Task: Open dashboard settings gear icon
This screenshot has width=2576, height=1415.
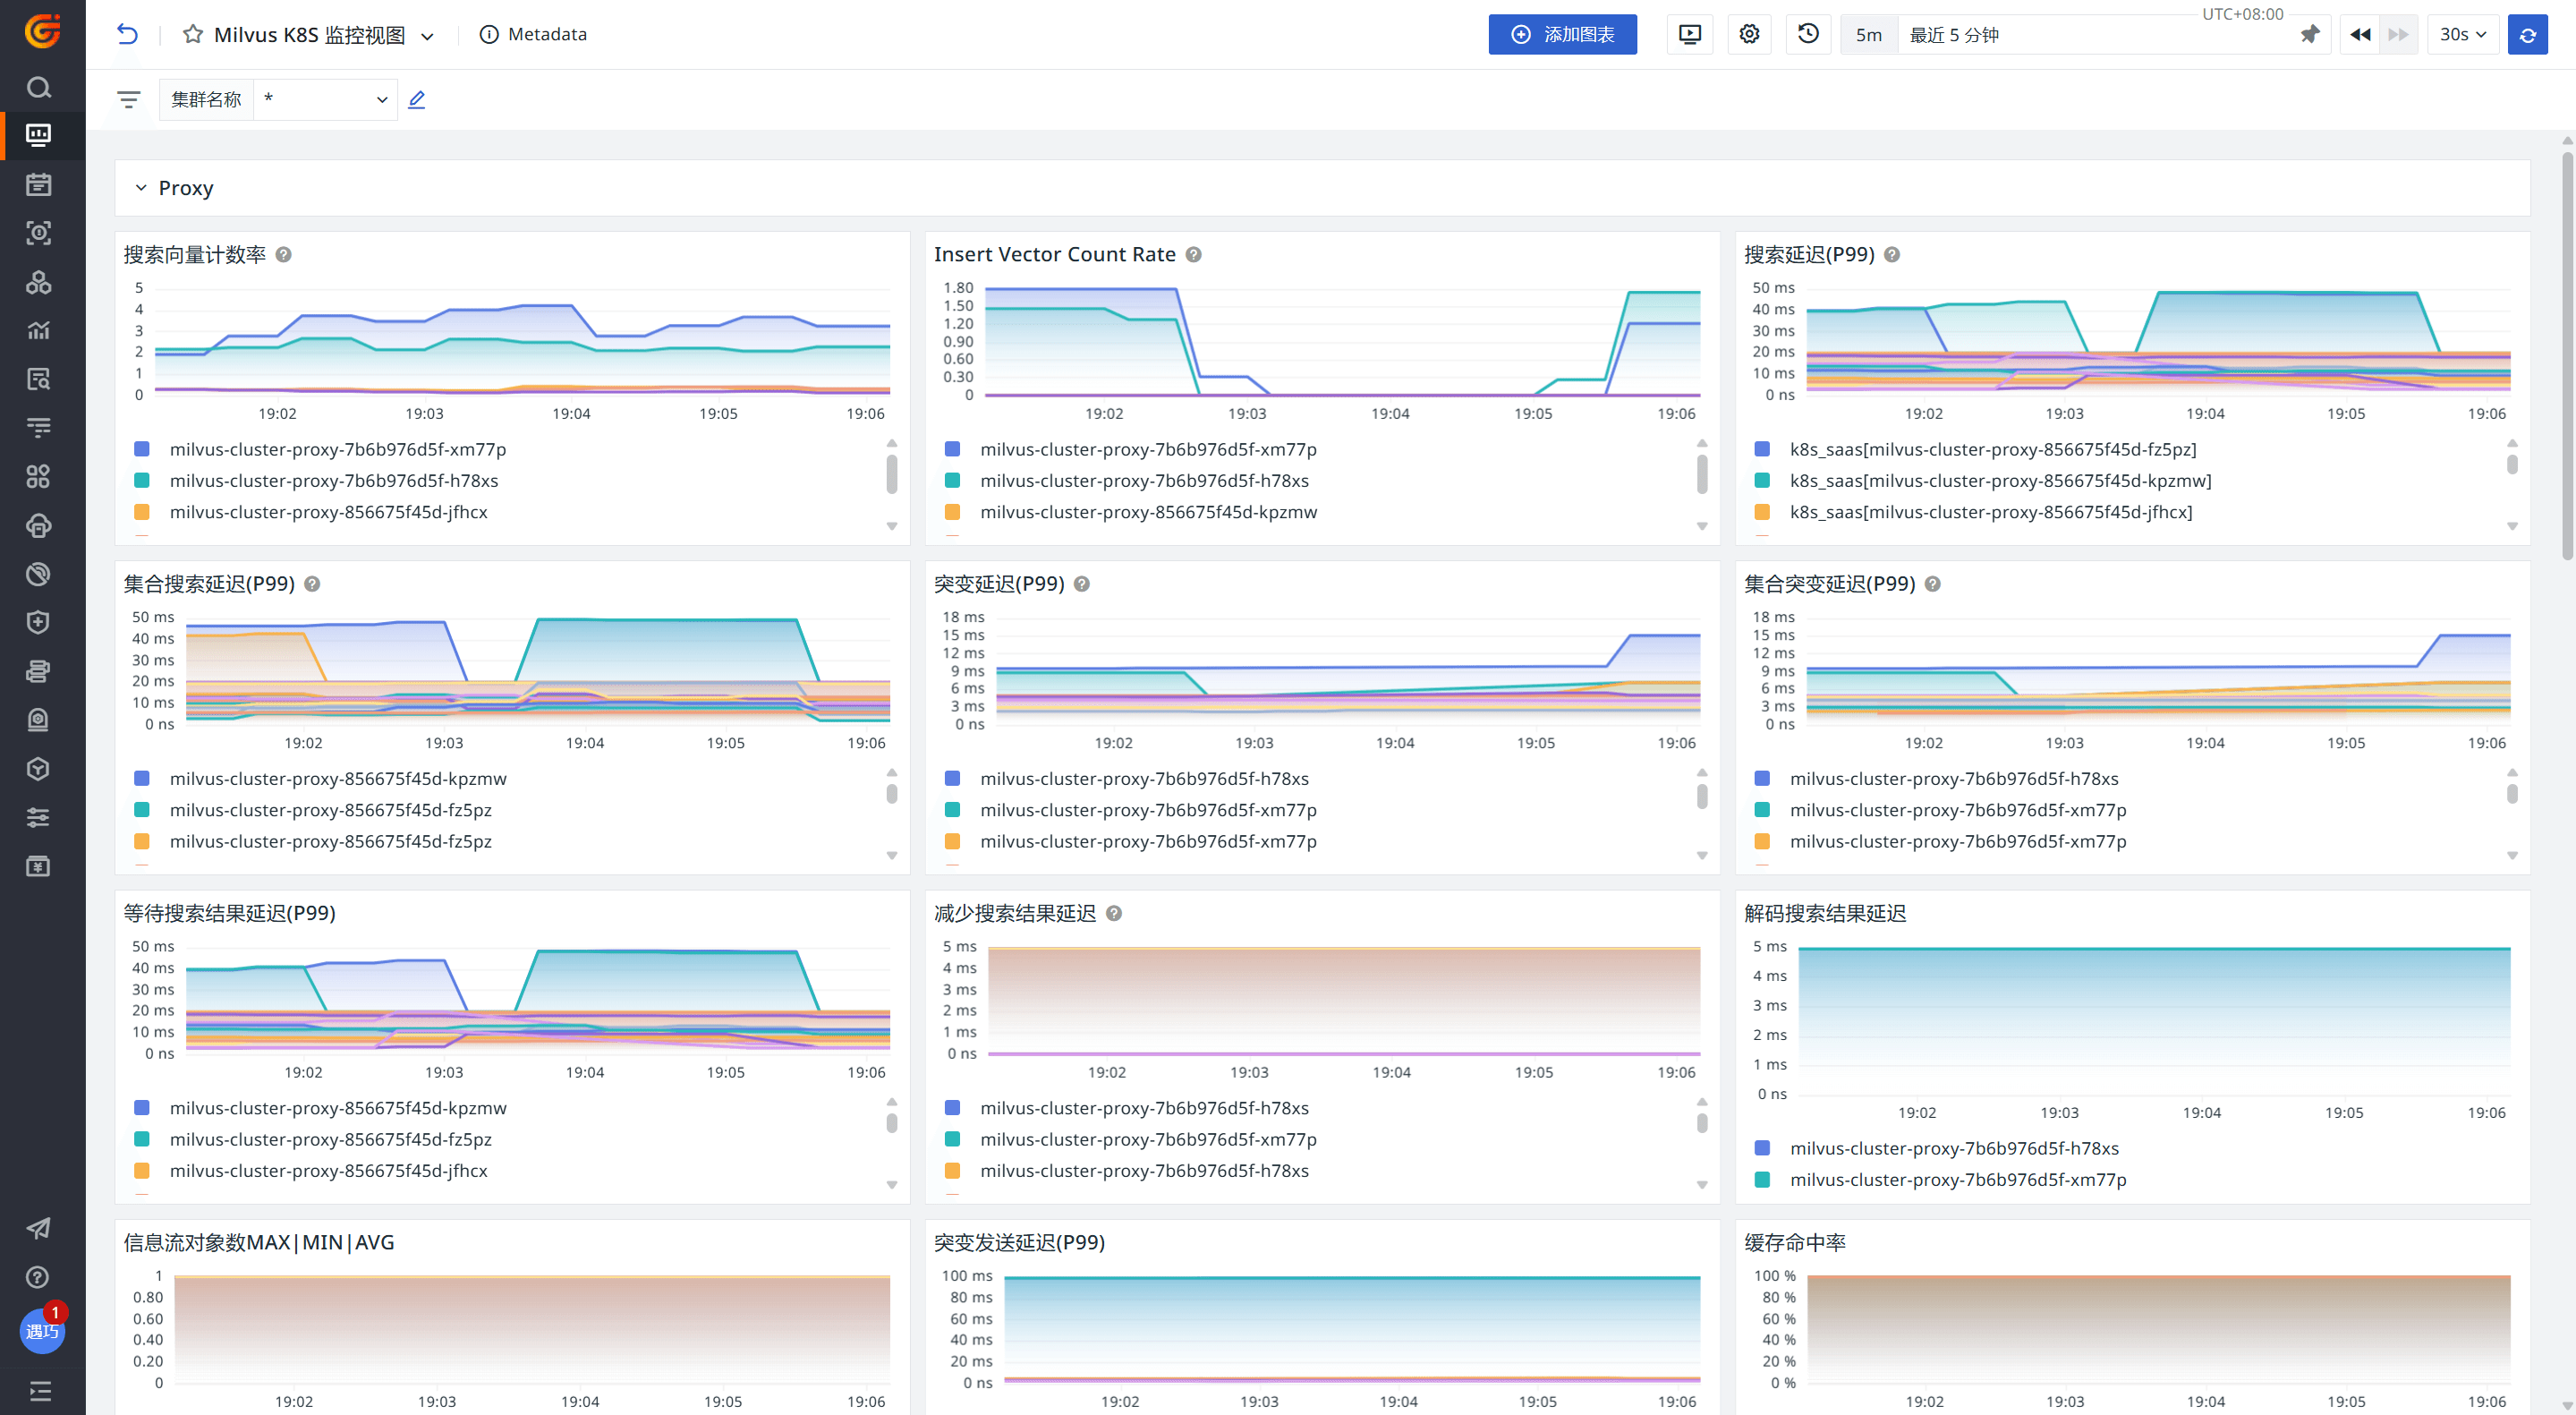Action: [1749, 34]
